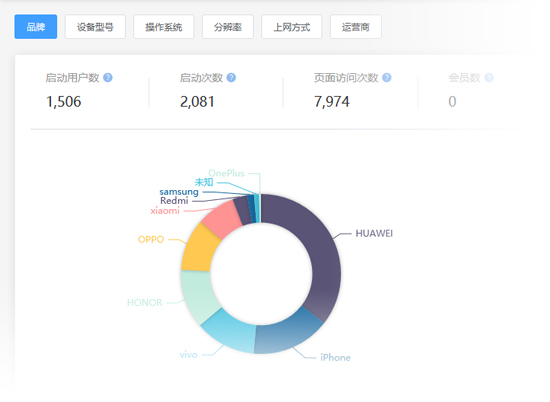This screenshot has height=402, width=550.
Task: Select the 启动用户数 1,506 metric
Action: pyautogui.click(x=79, y=91)
